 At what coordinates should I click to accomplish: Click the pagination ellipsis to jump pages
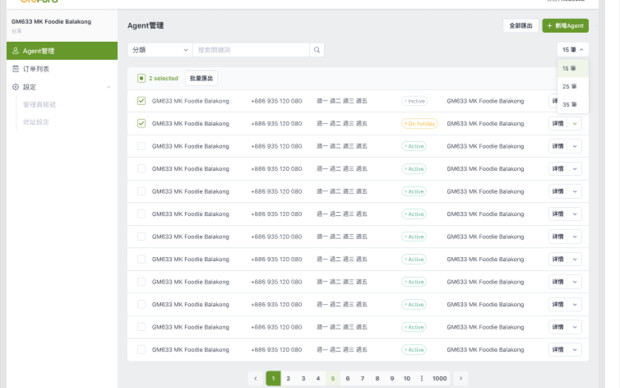point(422,379)
